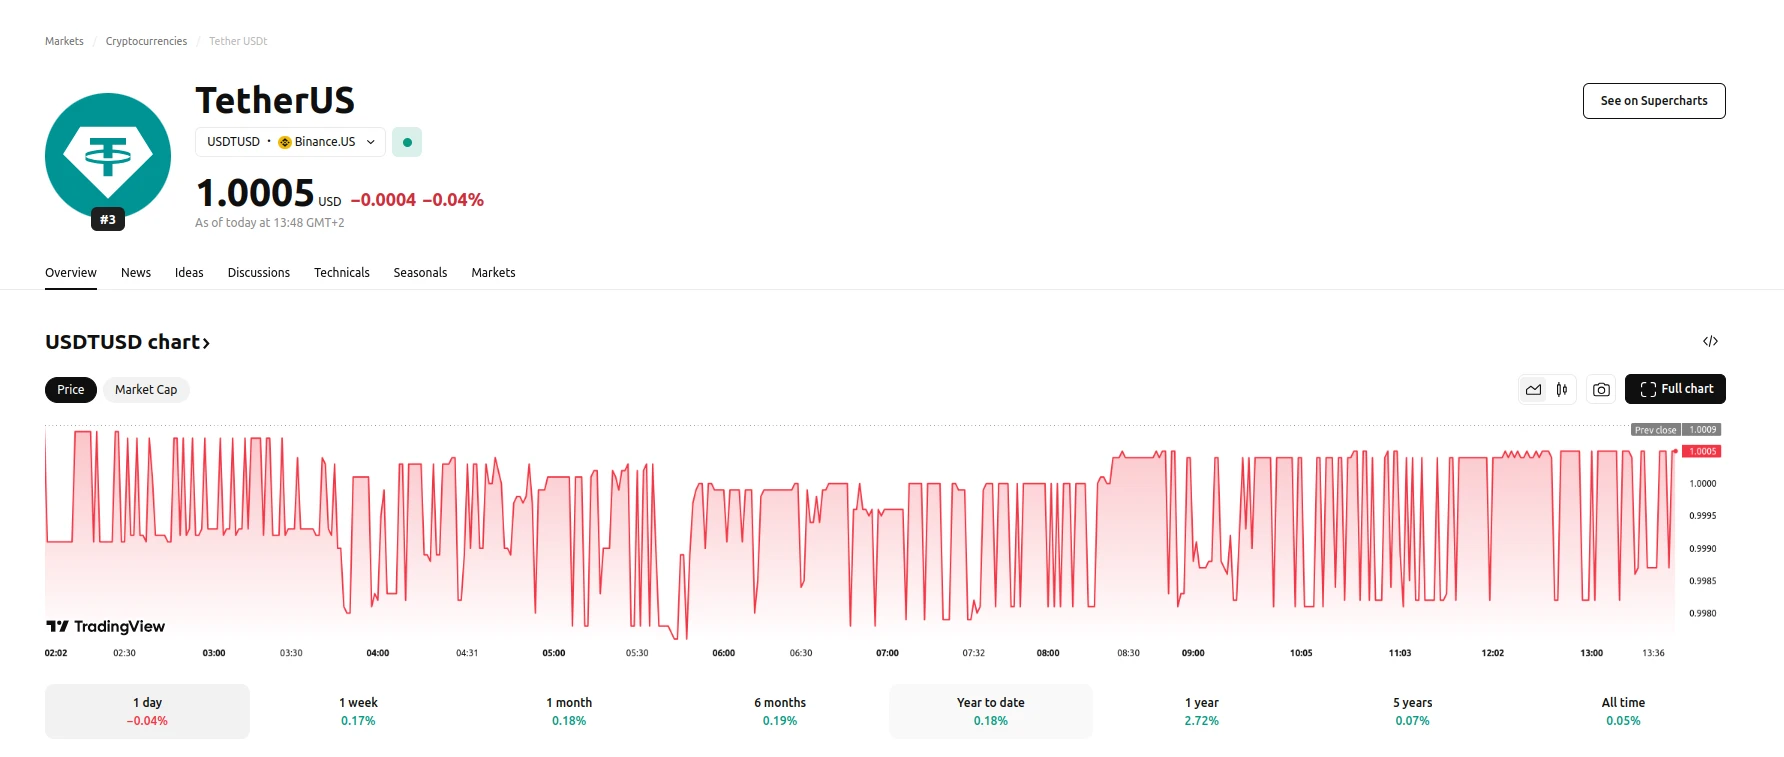Select the All time range
The width and height of the screenshot is (1784, 757).
[x=1623, y=711]
